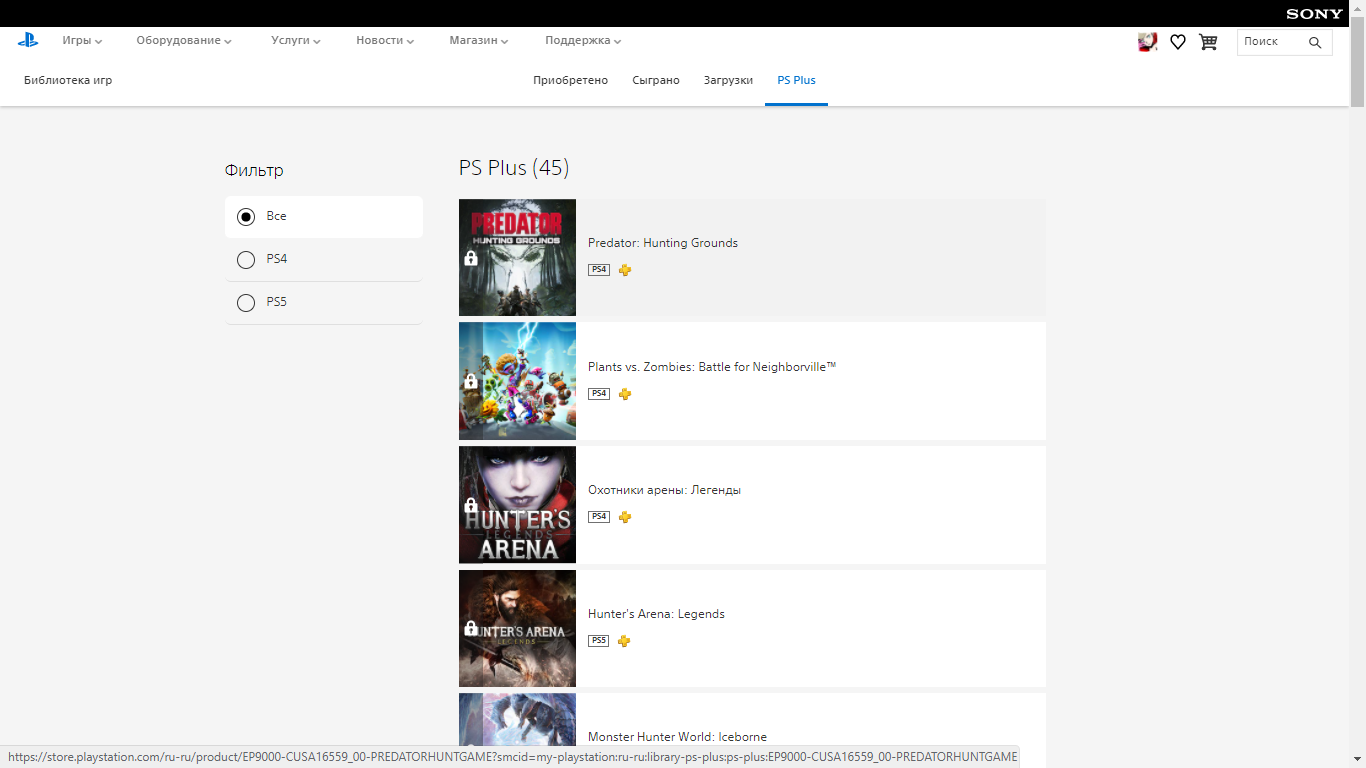Screen dimensions: 1366x768
Task: Expand the Поддержка menu
Action: (x=583, y=41)
